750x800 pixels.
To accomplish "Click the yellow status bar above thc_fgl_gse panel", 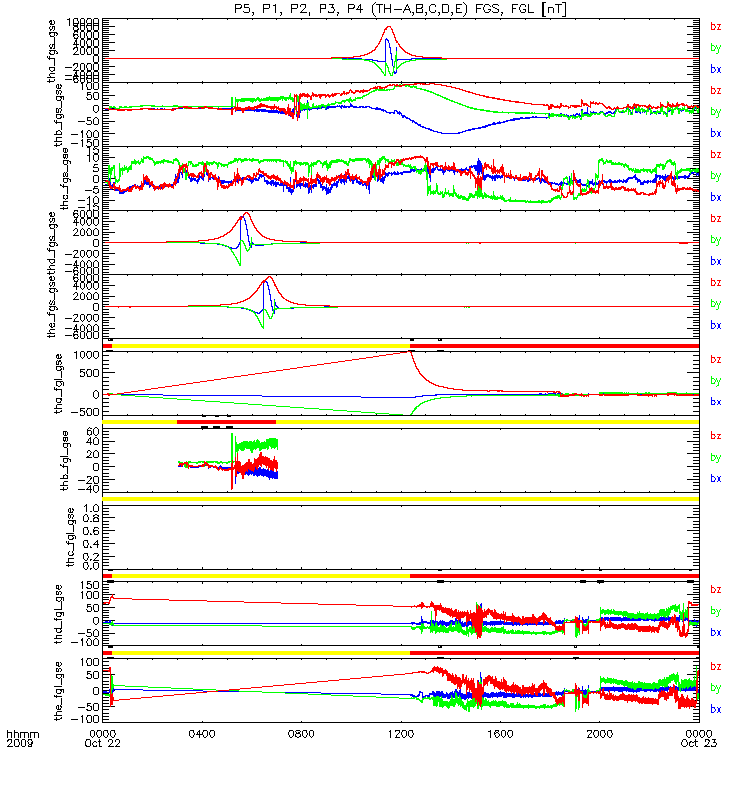I will pyautogui.click(x=401, y=499).
